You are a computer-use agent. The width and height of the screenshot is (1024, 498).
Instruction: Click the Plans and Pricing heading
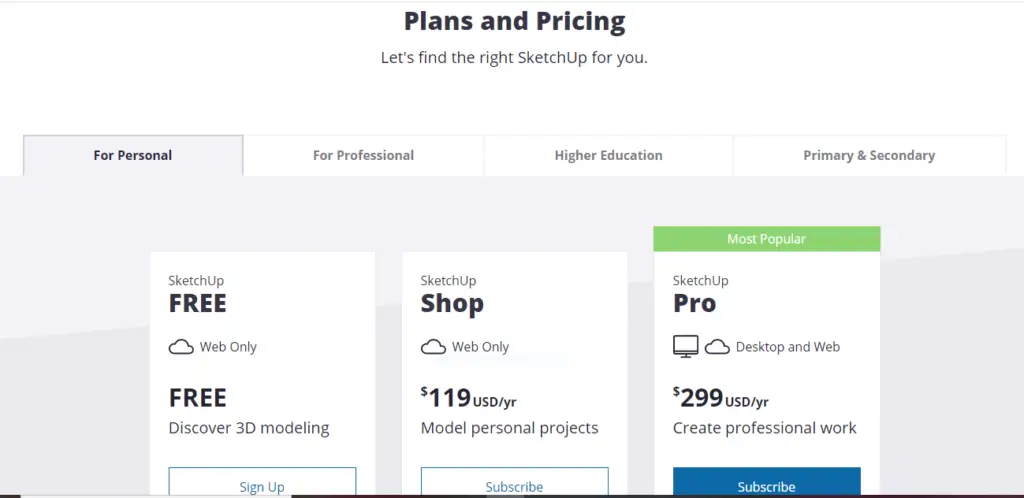[515, 21]
